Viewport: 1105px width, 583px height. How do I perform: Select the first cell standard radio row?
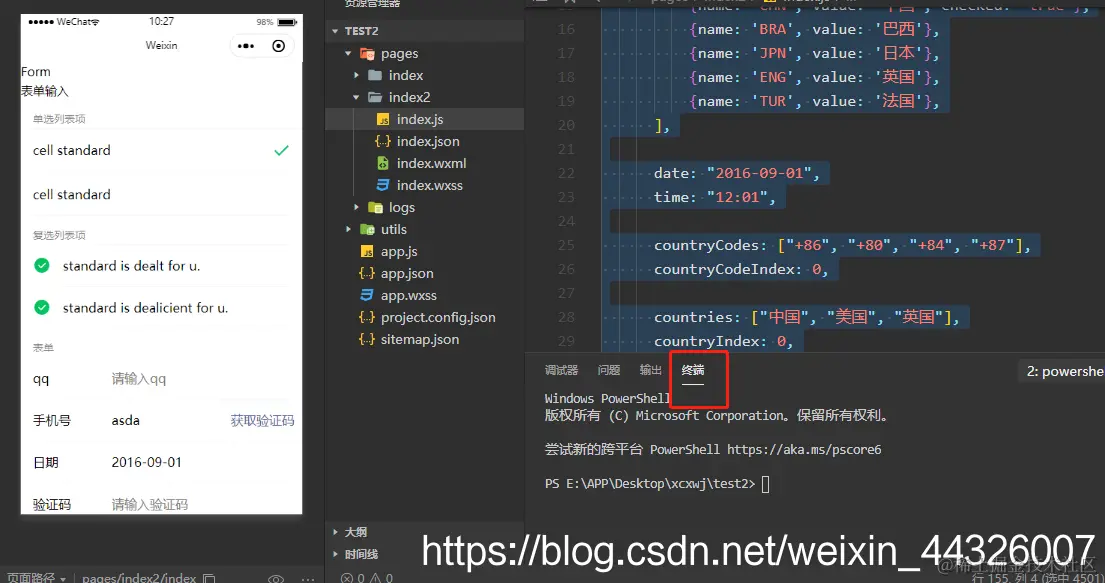[161, 150]
